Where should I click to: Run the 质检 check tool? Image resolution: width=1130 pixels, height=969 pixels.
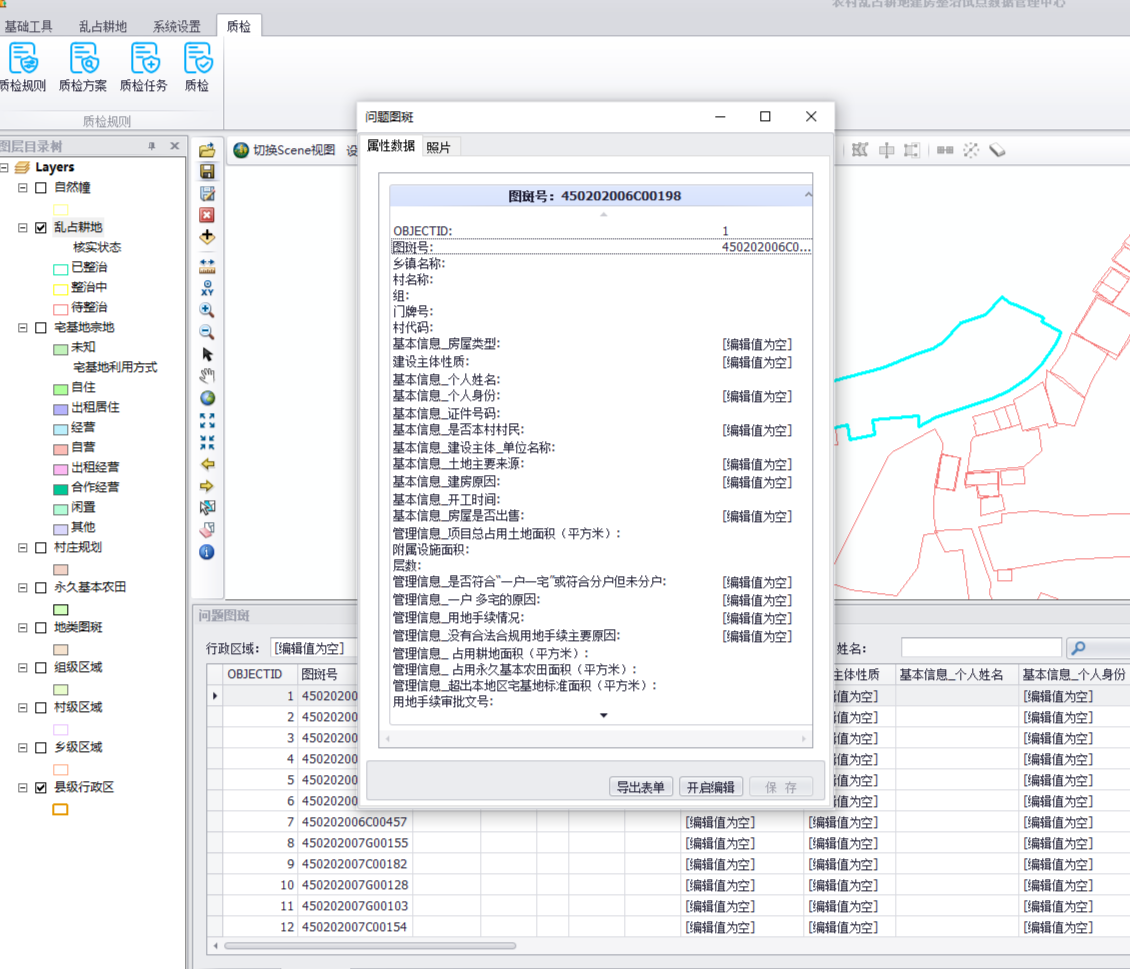pyautogui.click(x=197, y=67)
